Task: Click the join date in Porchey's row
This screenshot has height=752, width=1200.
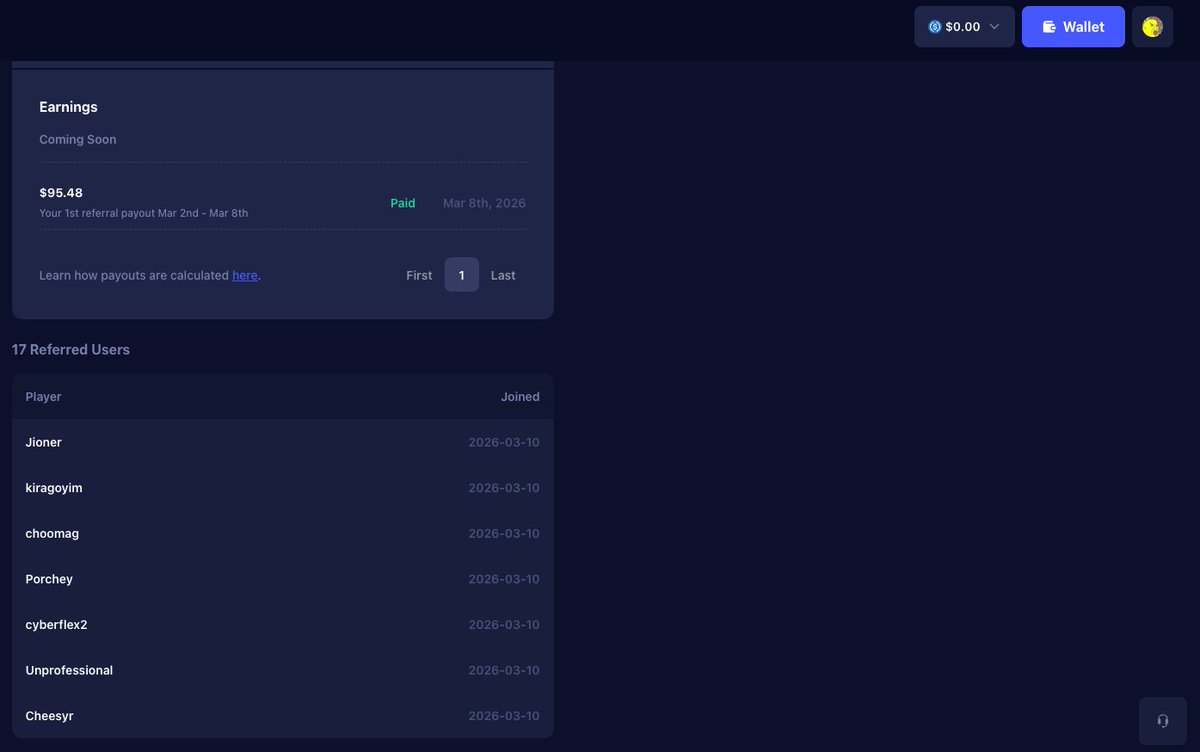Action: [x=504, y=579]
